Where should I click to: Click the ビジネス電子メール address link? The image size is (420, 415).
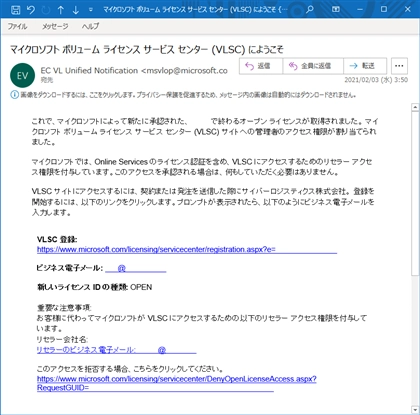pyautogui.click(x=136, y=268)
